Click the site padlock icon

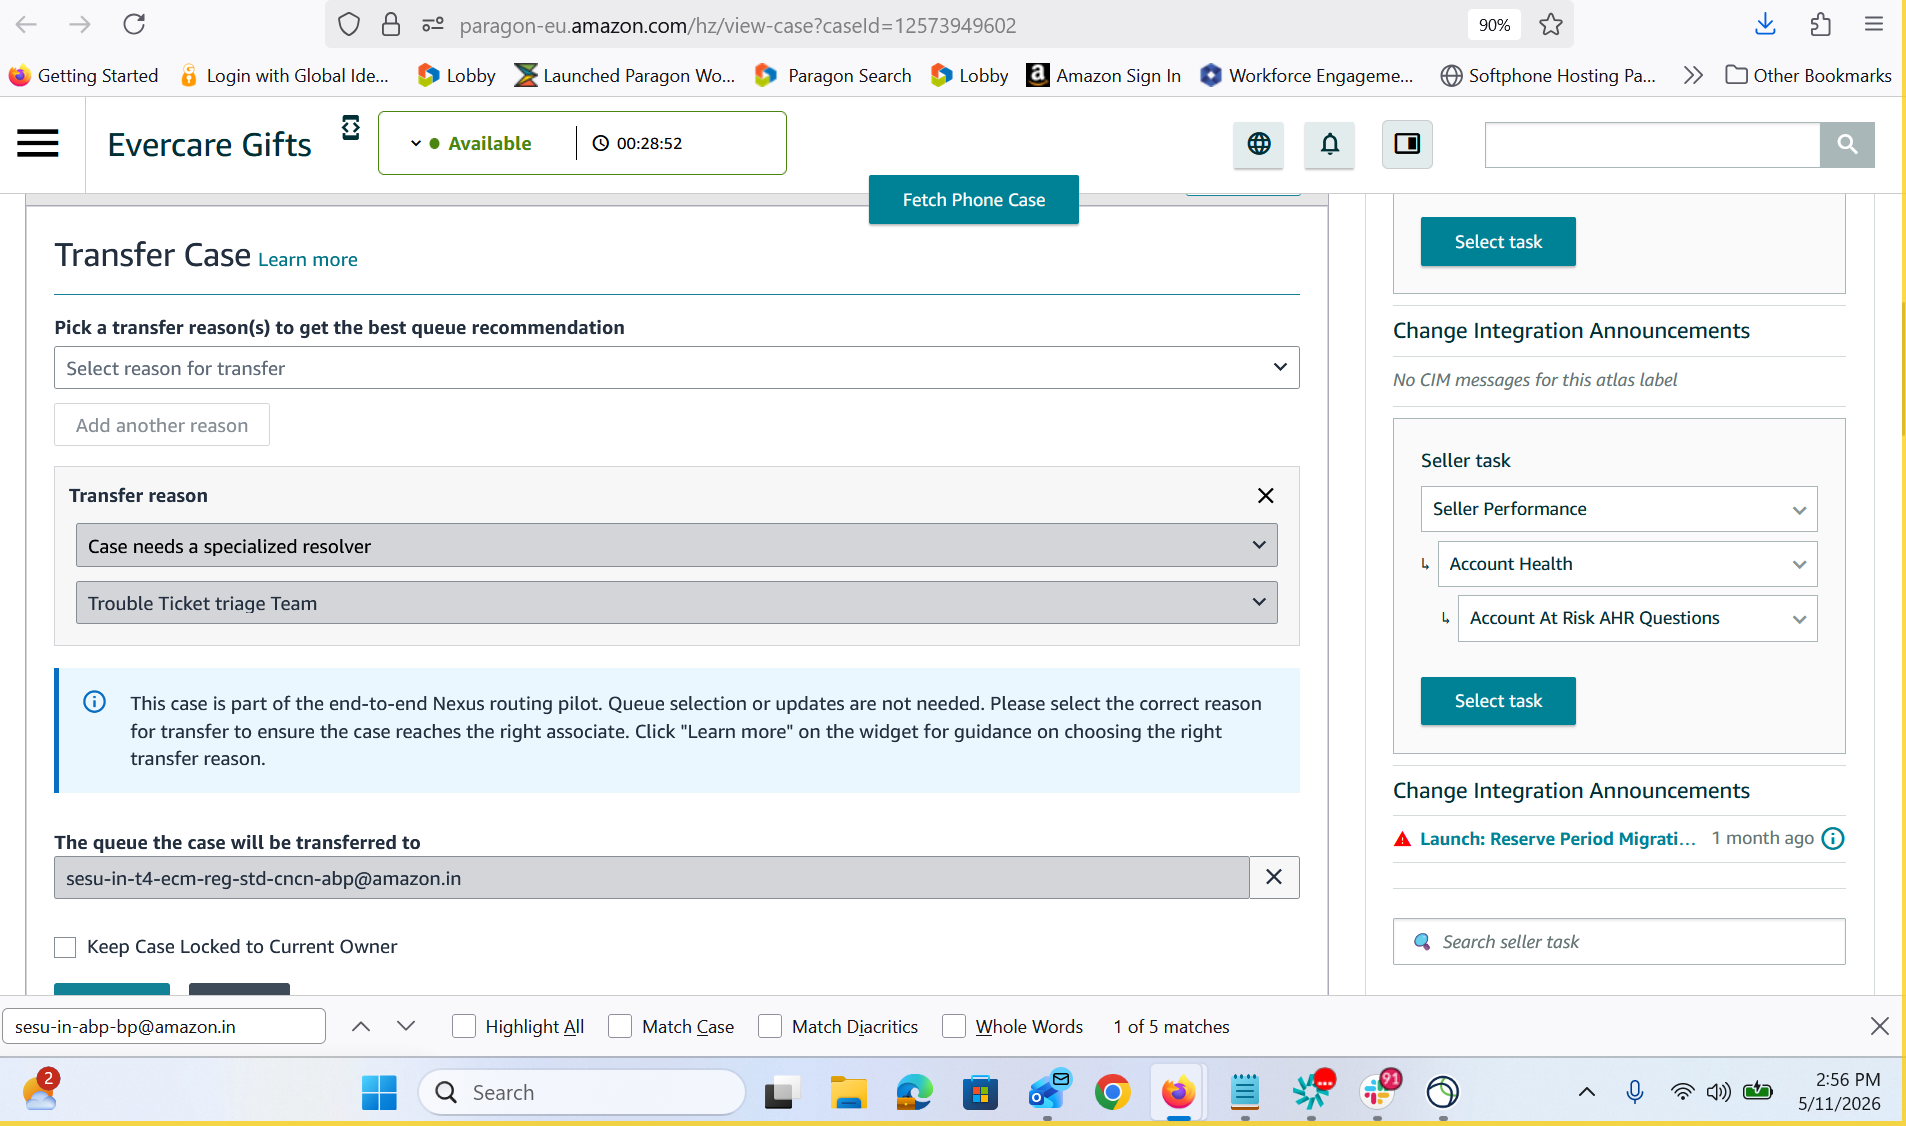pyautogui.click(x=391, y=25)
